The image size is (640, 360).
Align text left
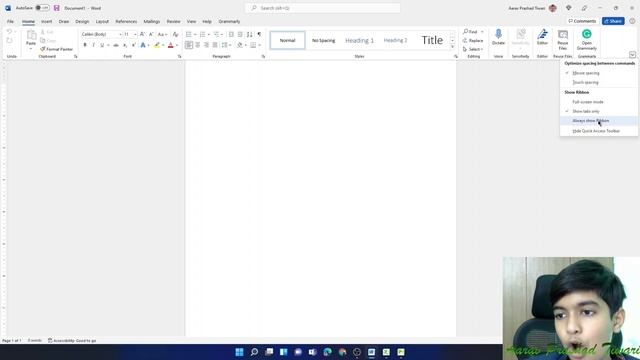189,45
